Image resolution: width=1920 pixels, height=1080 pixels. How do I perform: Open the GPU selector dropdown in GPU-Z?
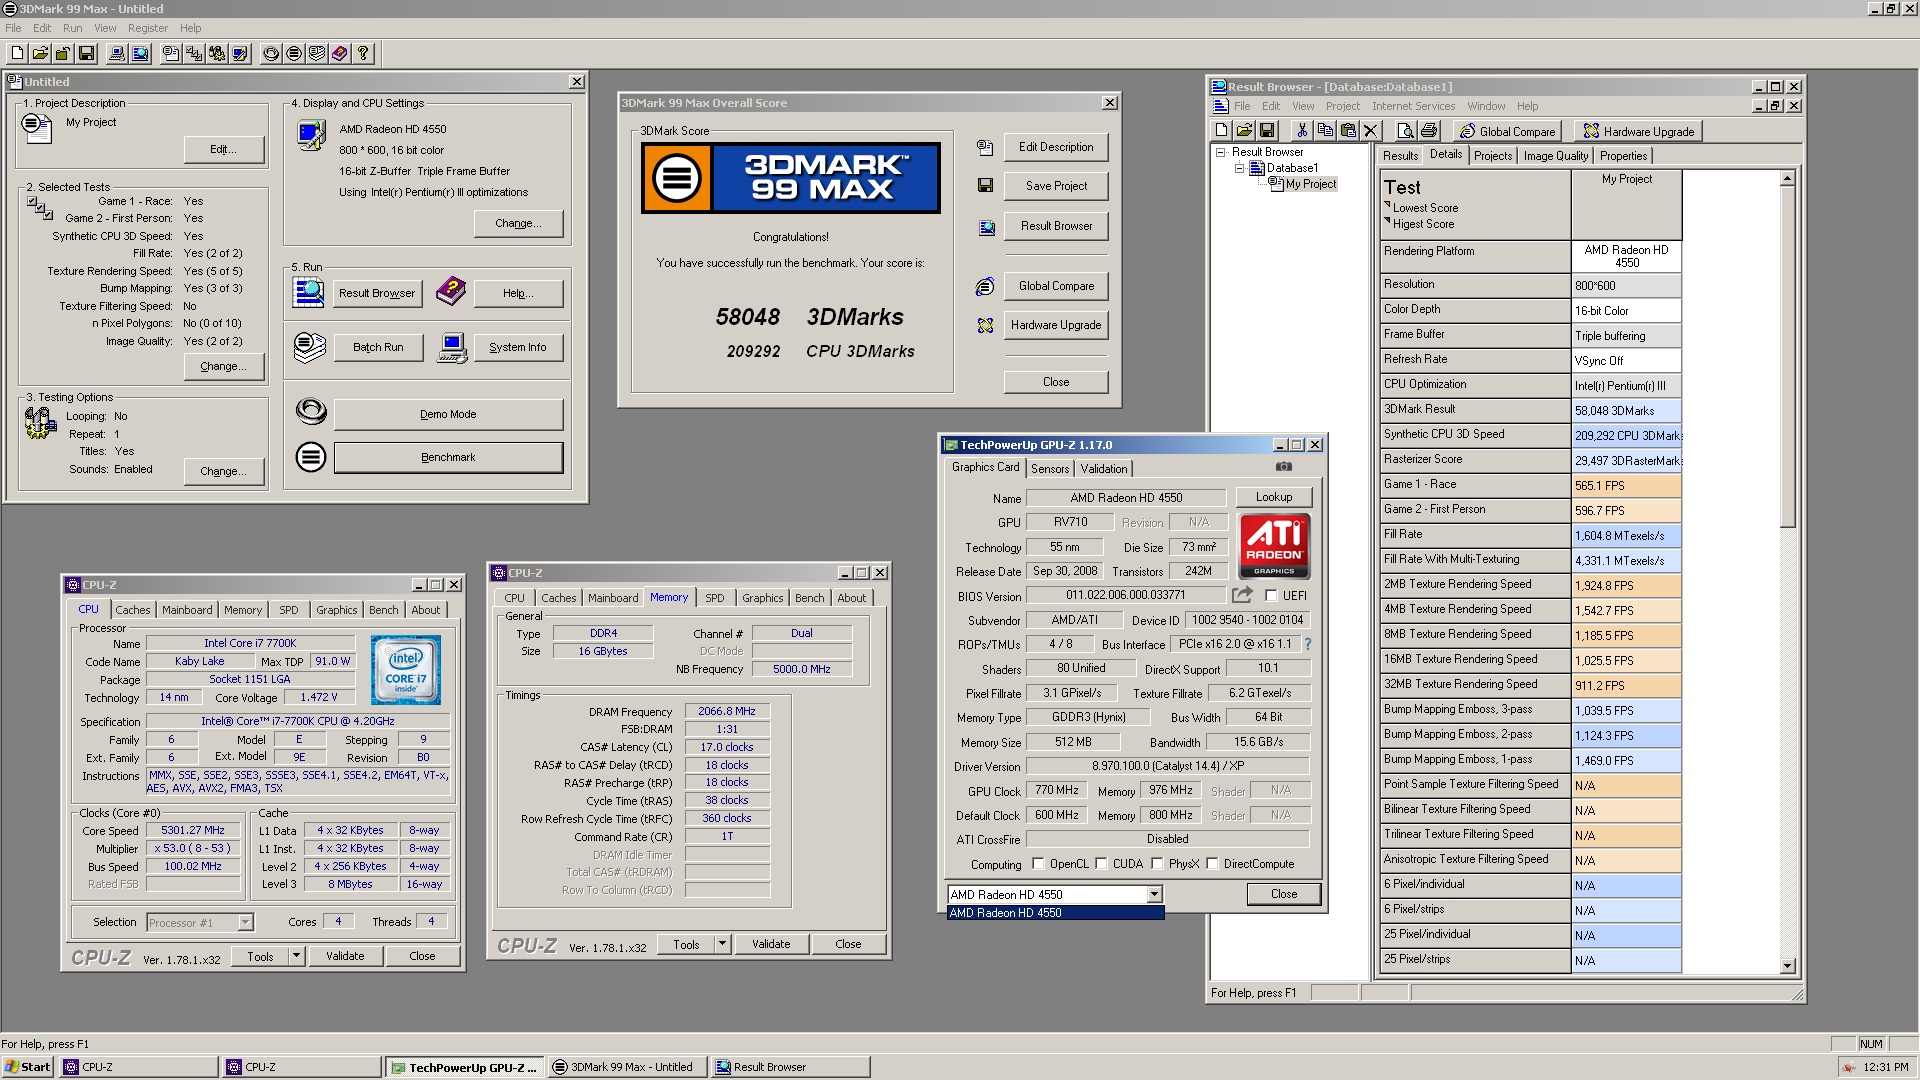pyautogui.click(x=1154, y=894)
